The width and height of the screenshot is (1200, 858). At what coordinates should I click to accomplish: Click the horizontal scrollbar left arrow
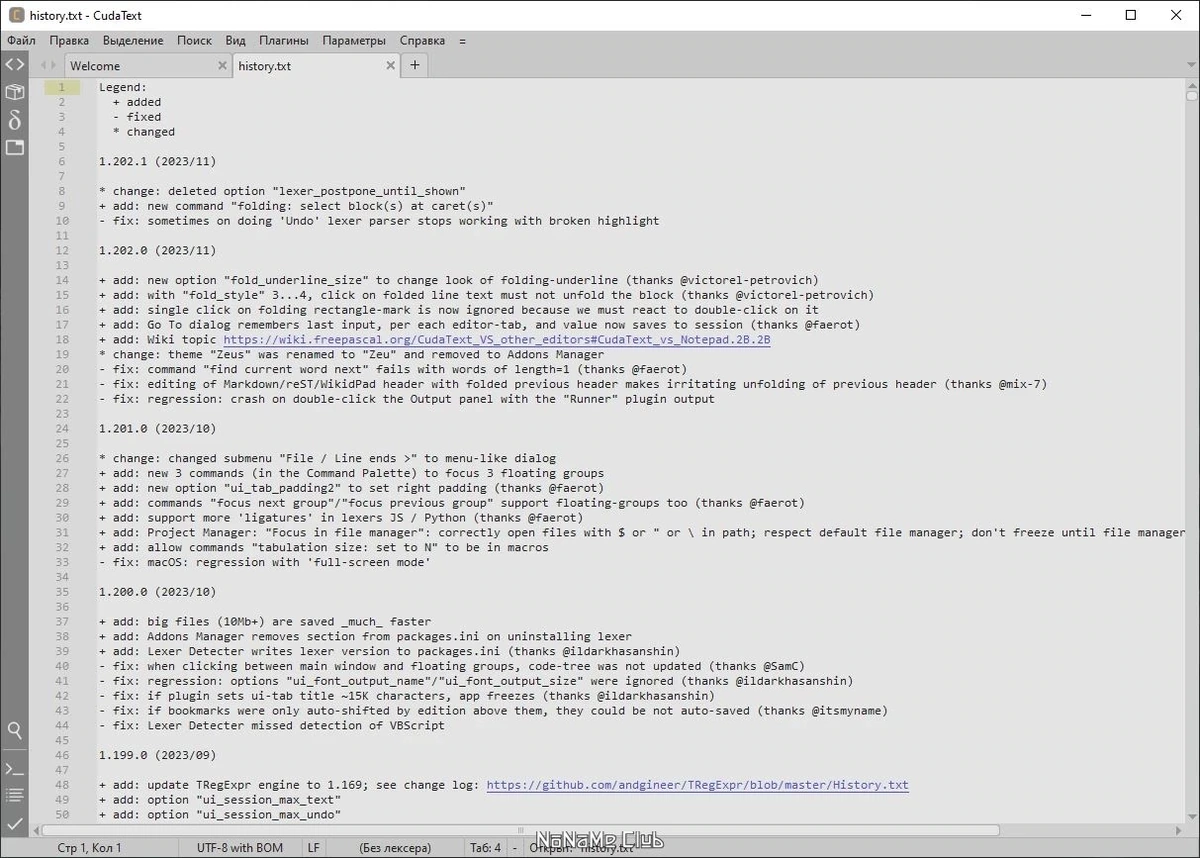pos(35,831)
